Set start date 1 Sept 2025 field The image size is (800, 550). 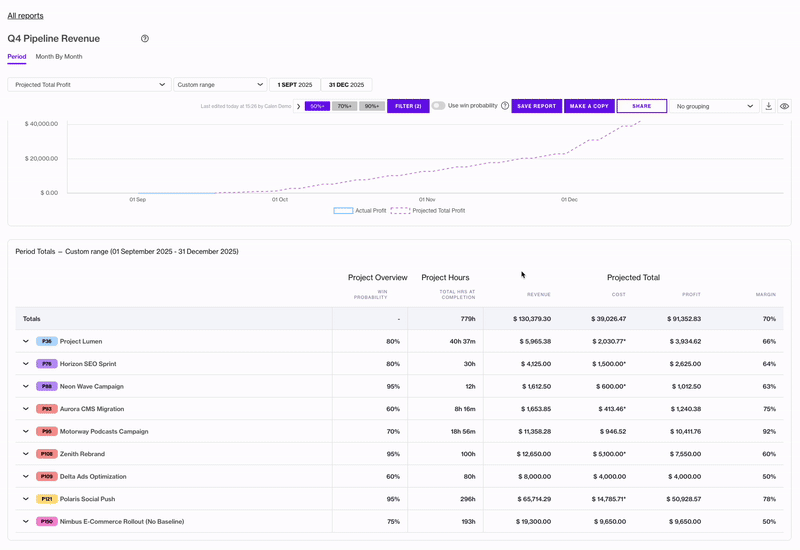click(x=295, y=85)
